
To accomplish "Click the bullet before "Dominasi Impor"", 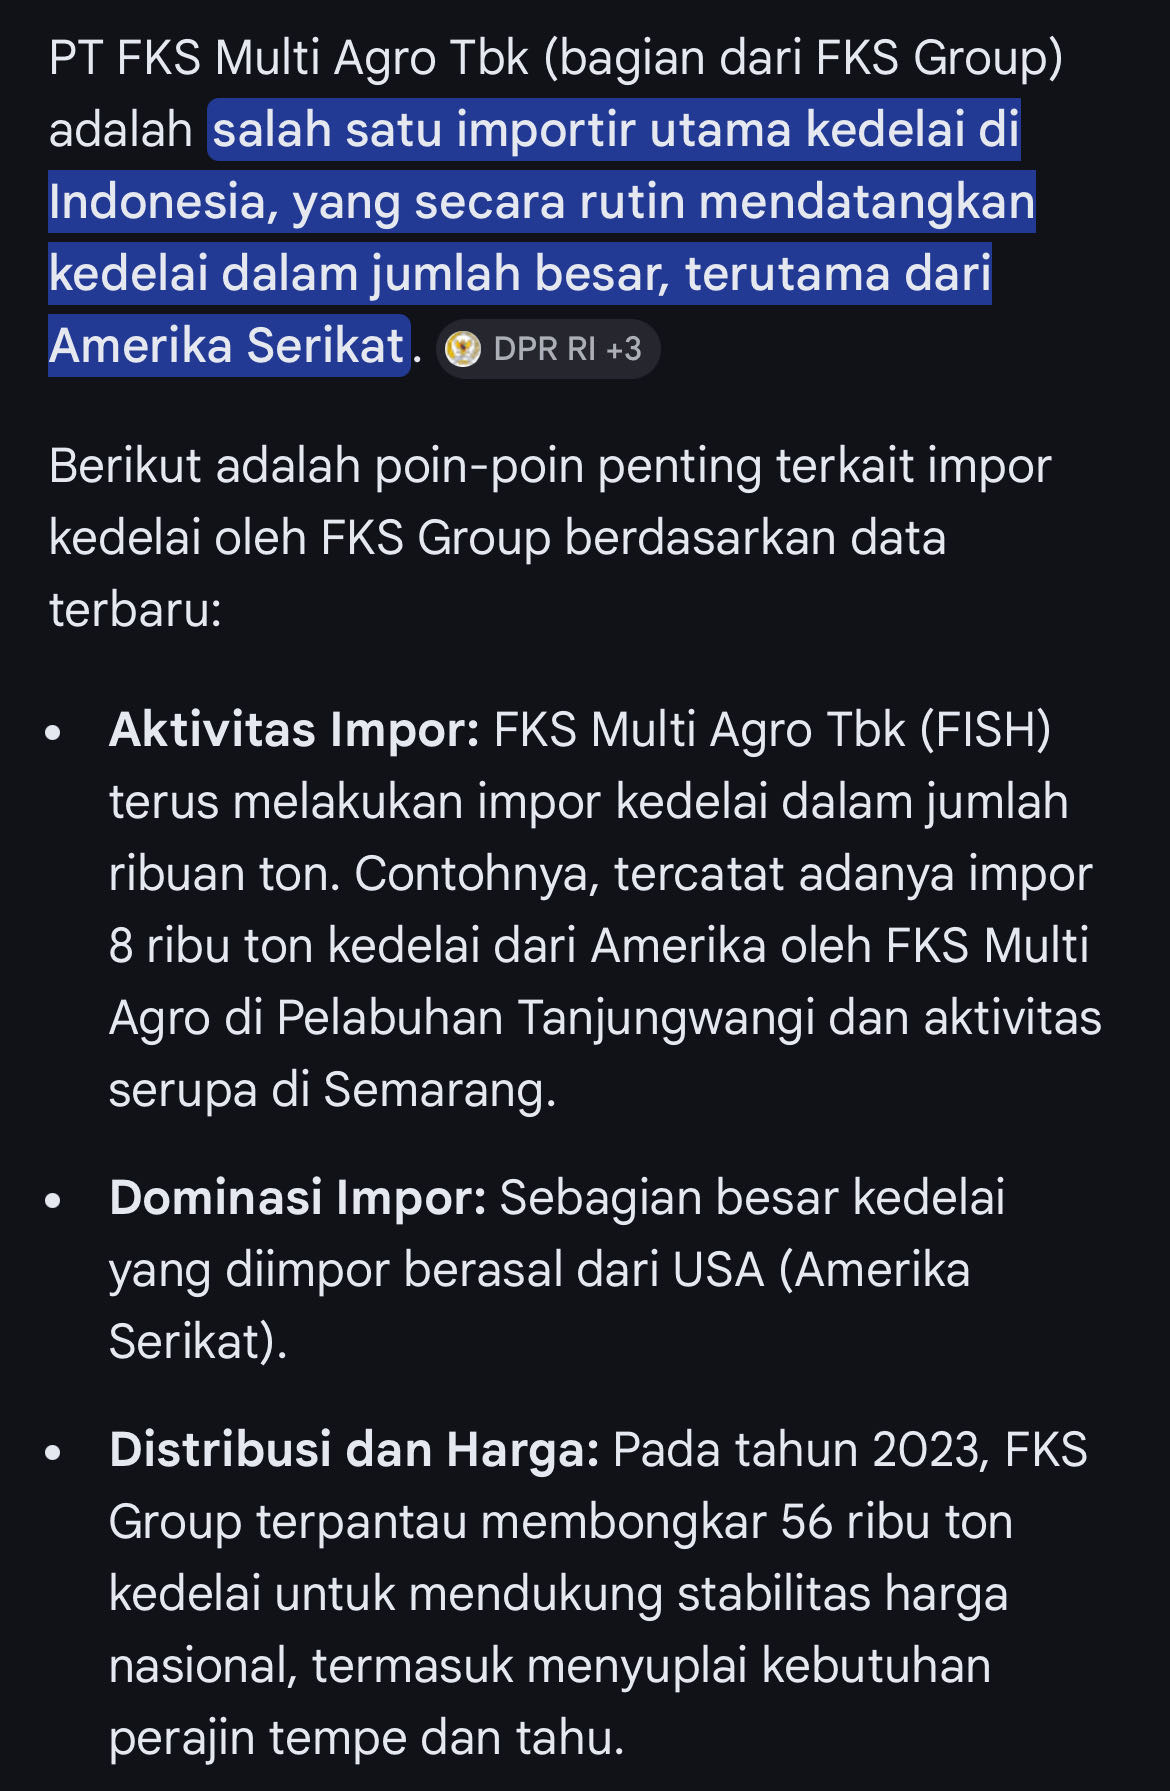I will click(54, 1201).
